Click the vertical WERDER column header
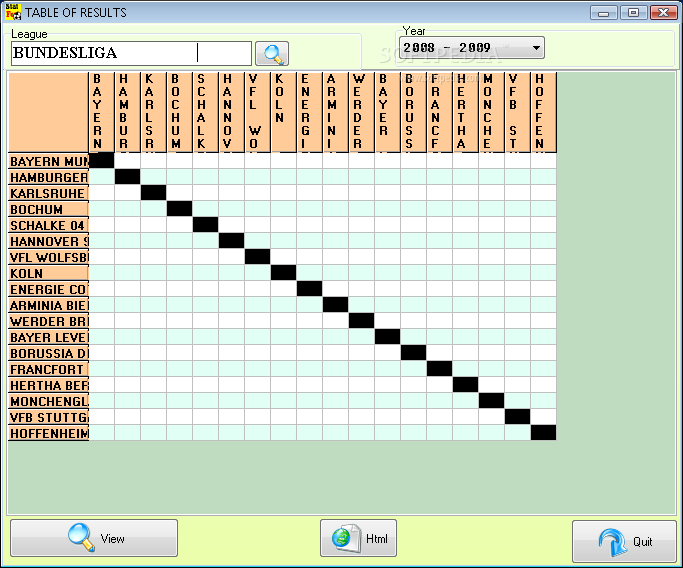The height and width of the screenshot is (568, 683). click(362, 112)
